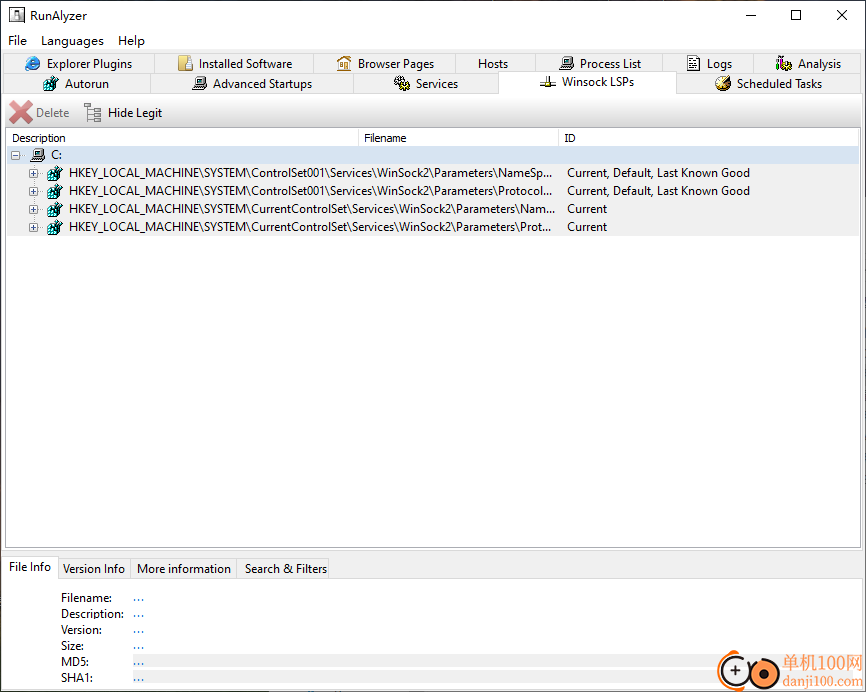Switch to the Autorun tab

point(76,84)
